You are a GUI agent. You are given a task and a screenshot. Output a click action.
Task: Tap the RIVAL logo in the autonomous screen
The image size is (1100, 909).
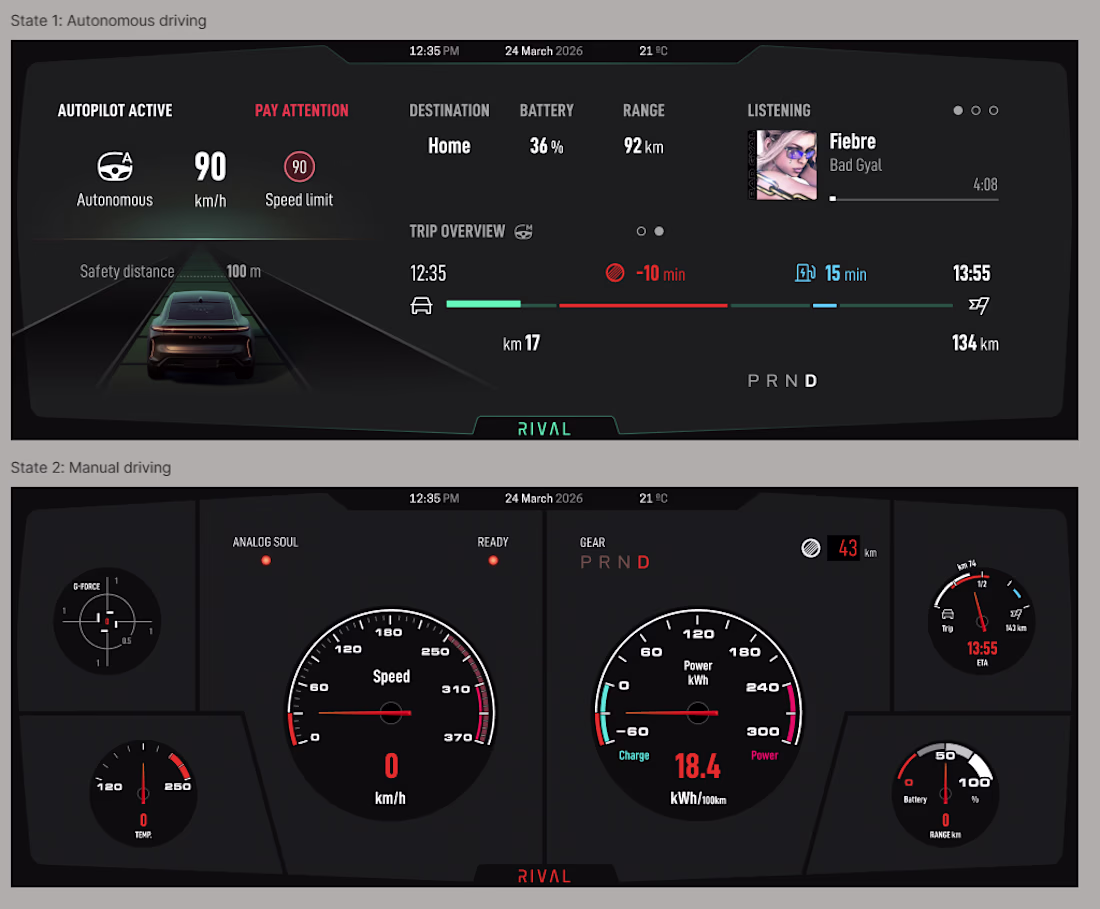(544, 429)
